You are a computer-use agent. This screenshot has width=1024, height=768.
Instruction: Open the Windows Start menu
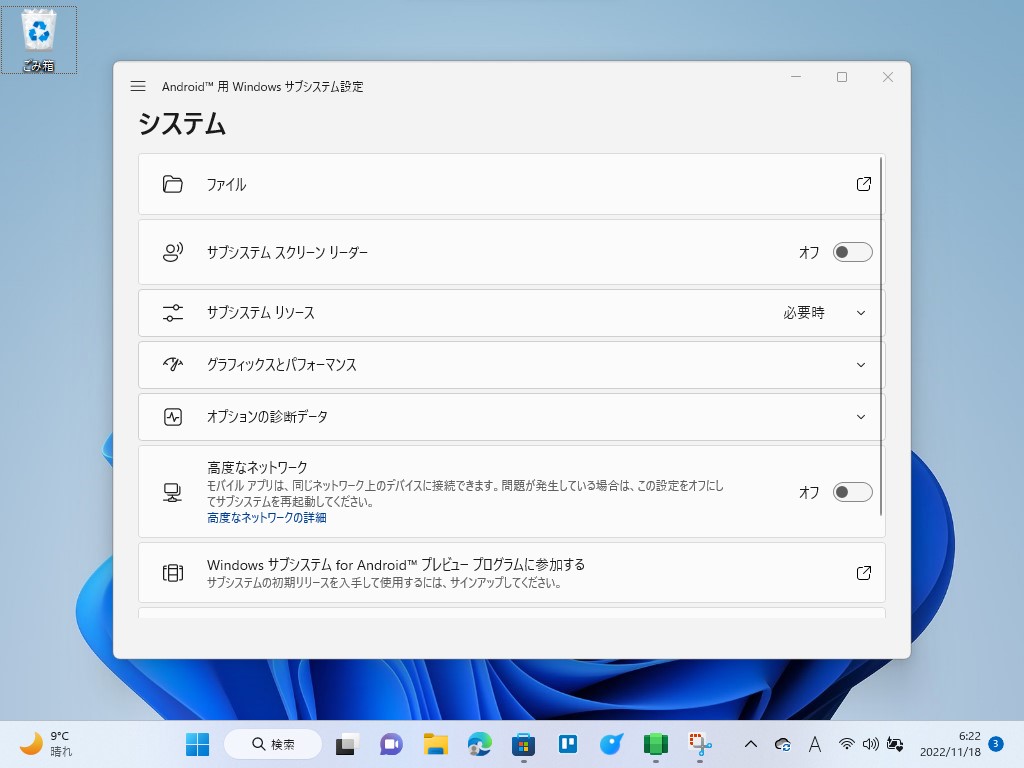tap(196, 744)
